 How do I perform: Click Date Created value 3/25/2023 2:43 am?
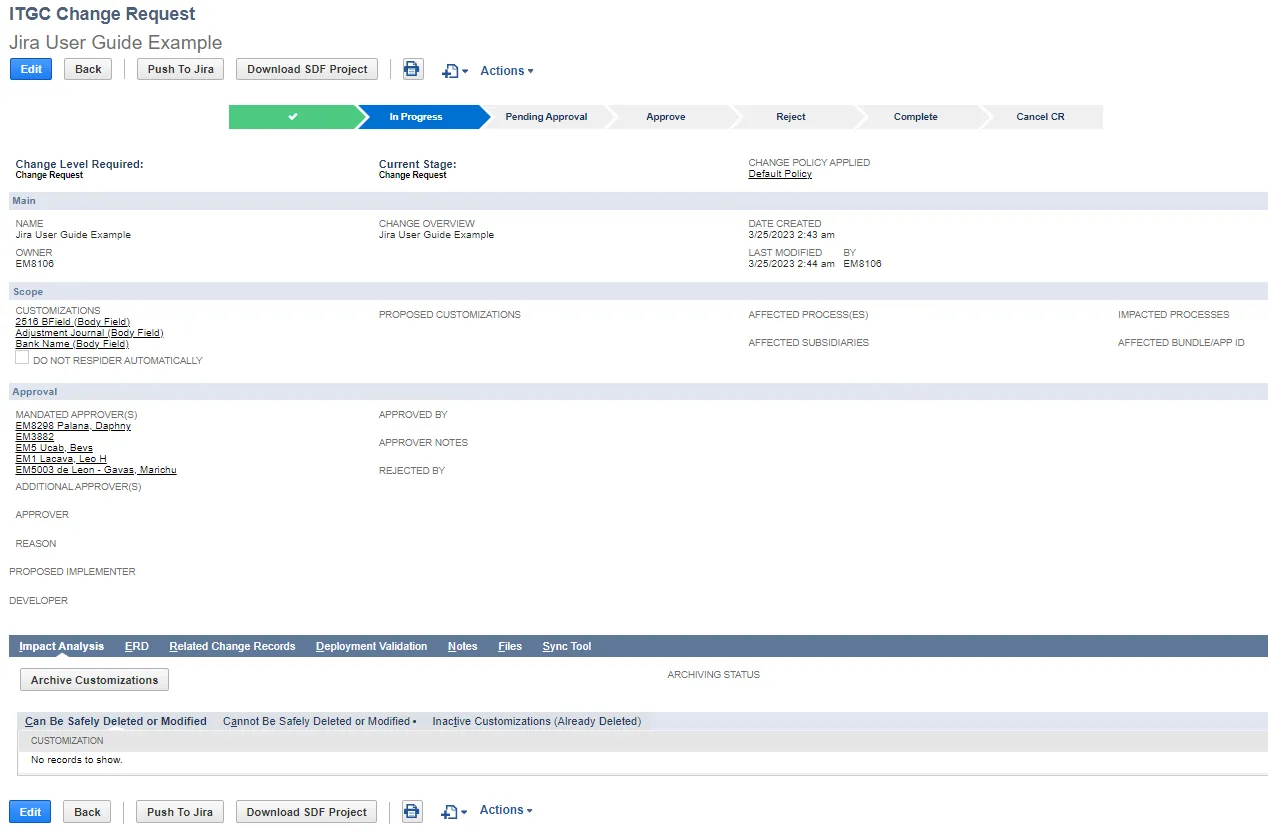(791, 235)
